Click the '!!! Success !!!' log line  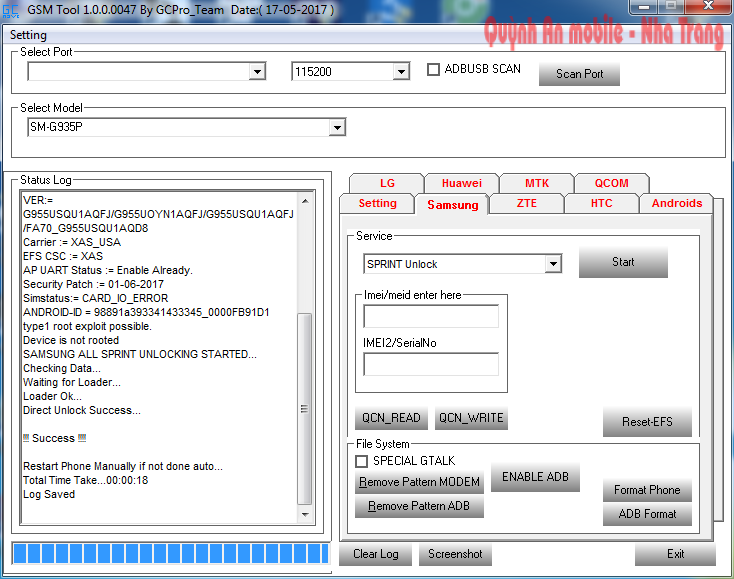tap(55, 438)
